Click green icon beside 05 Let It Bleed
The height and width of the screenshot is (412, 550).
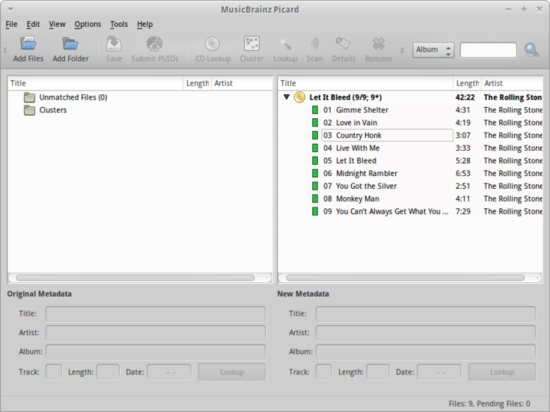[x=315, y=161]
